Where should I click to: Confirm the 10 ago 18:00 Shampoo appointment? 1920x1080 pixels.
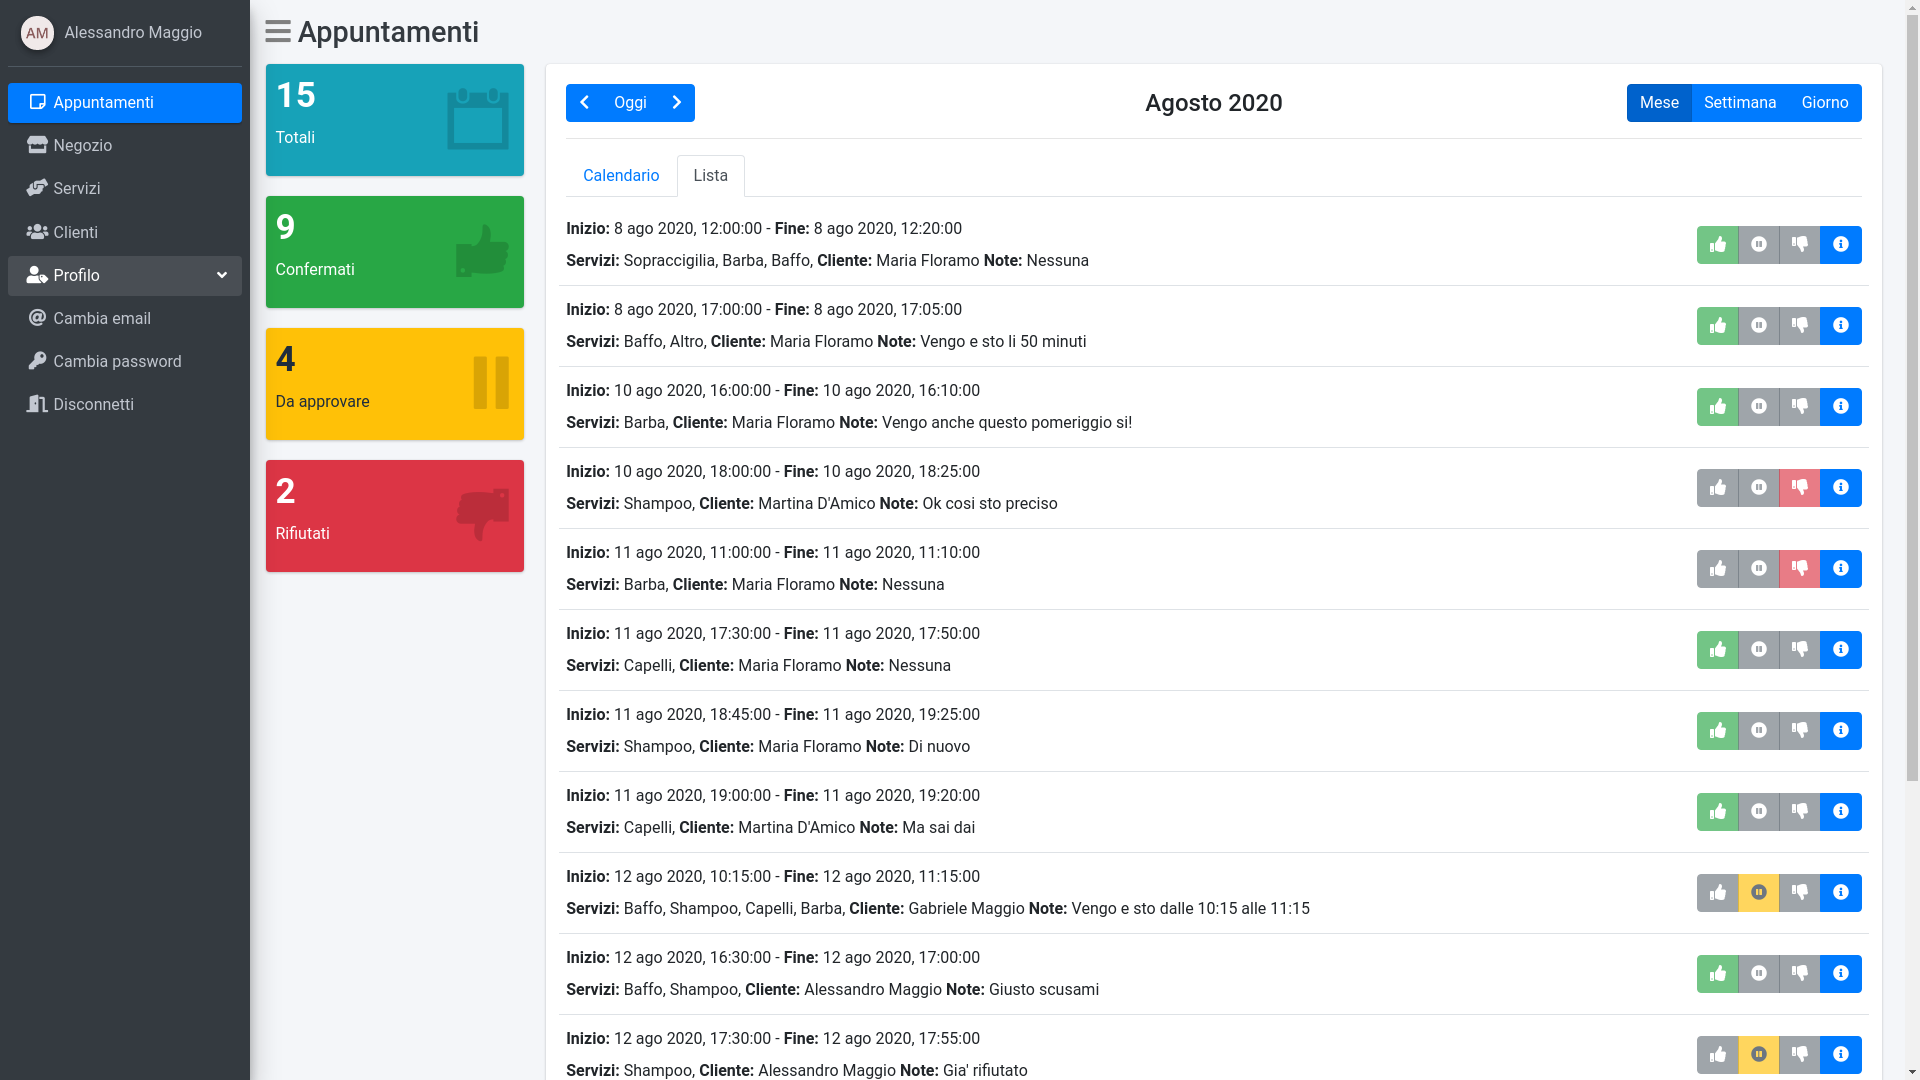(x=1717, y=488)
